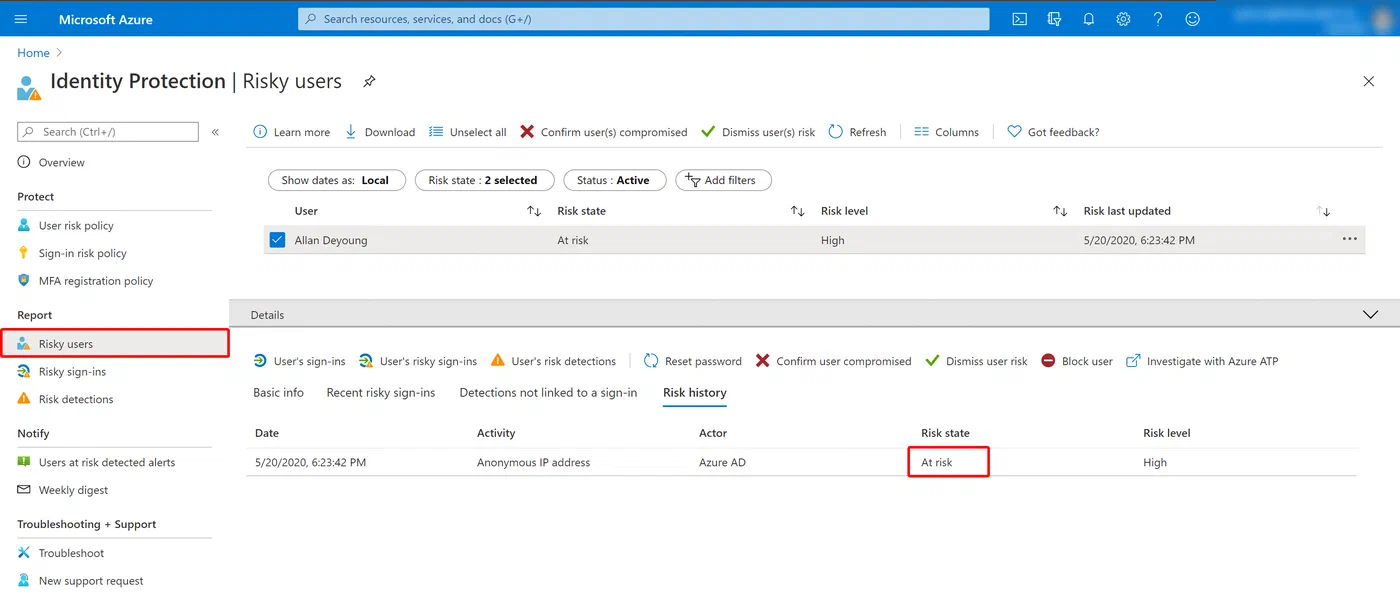
Task: Click Block user in details toolbar
Action: pyautogui.click(x=1077, y=361)
